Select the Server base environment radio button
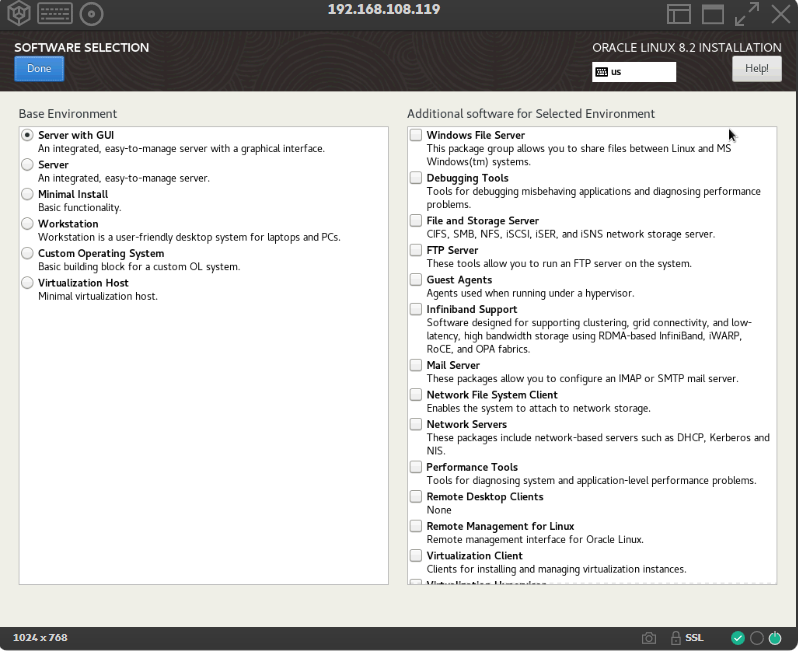Screen dimensions: 798x652 point(27,164)
